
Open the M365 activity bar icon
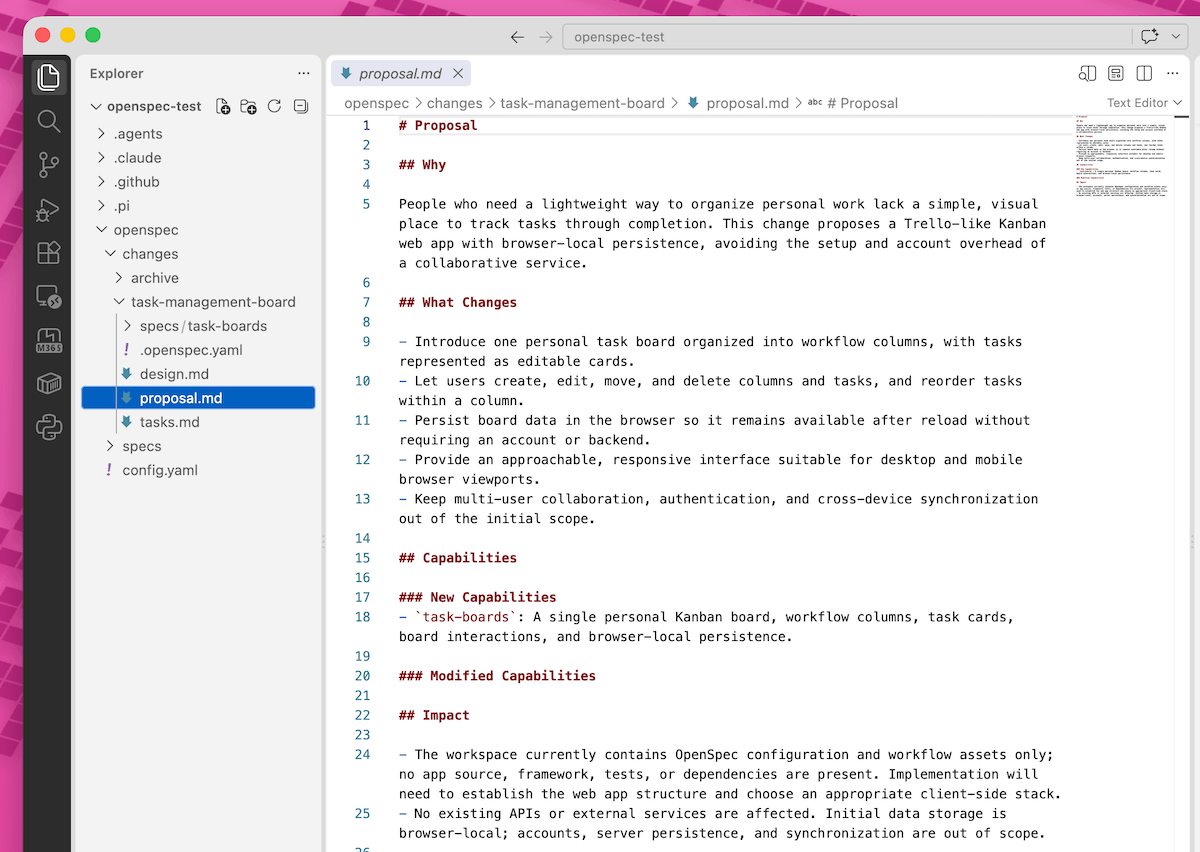point(49,340)
